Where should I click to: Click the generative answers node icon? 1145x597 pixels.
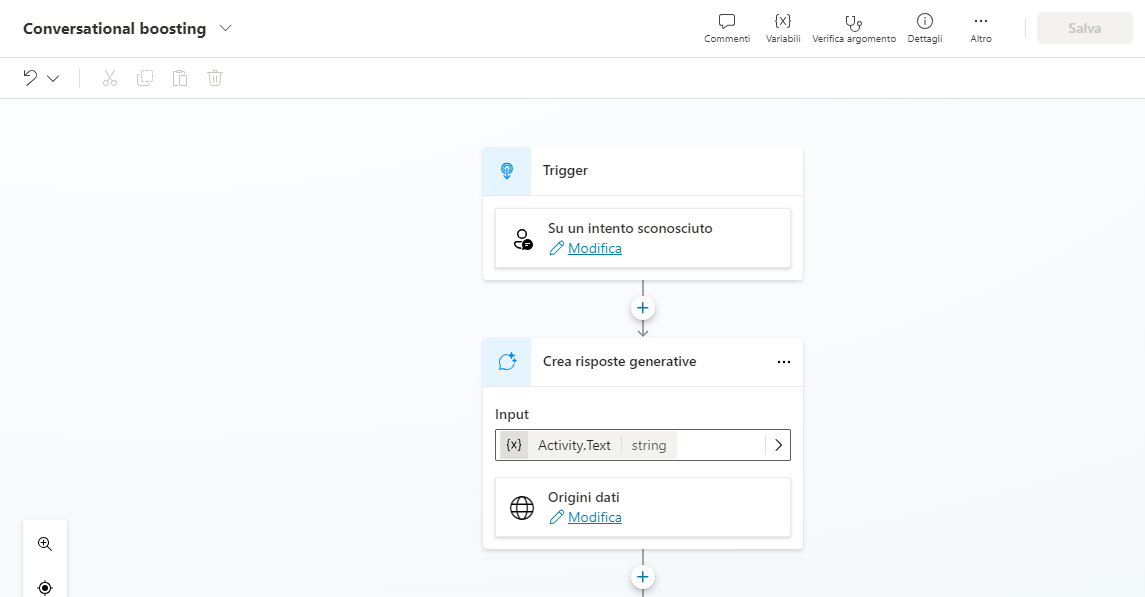tap(507, 362)
